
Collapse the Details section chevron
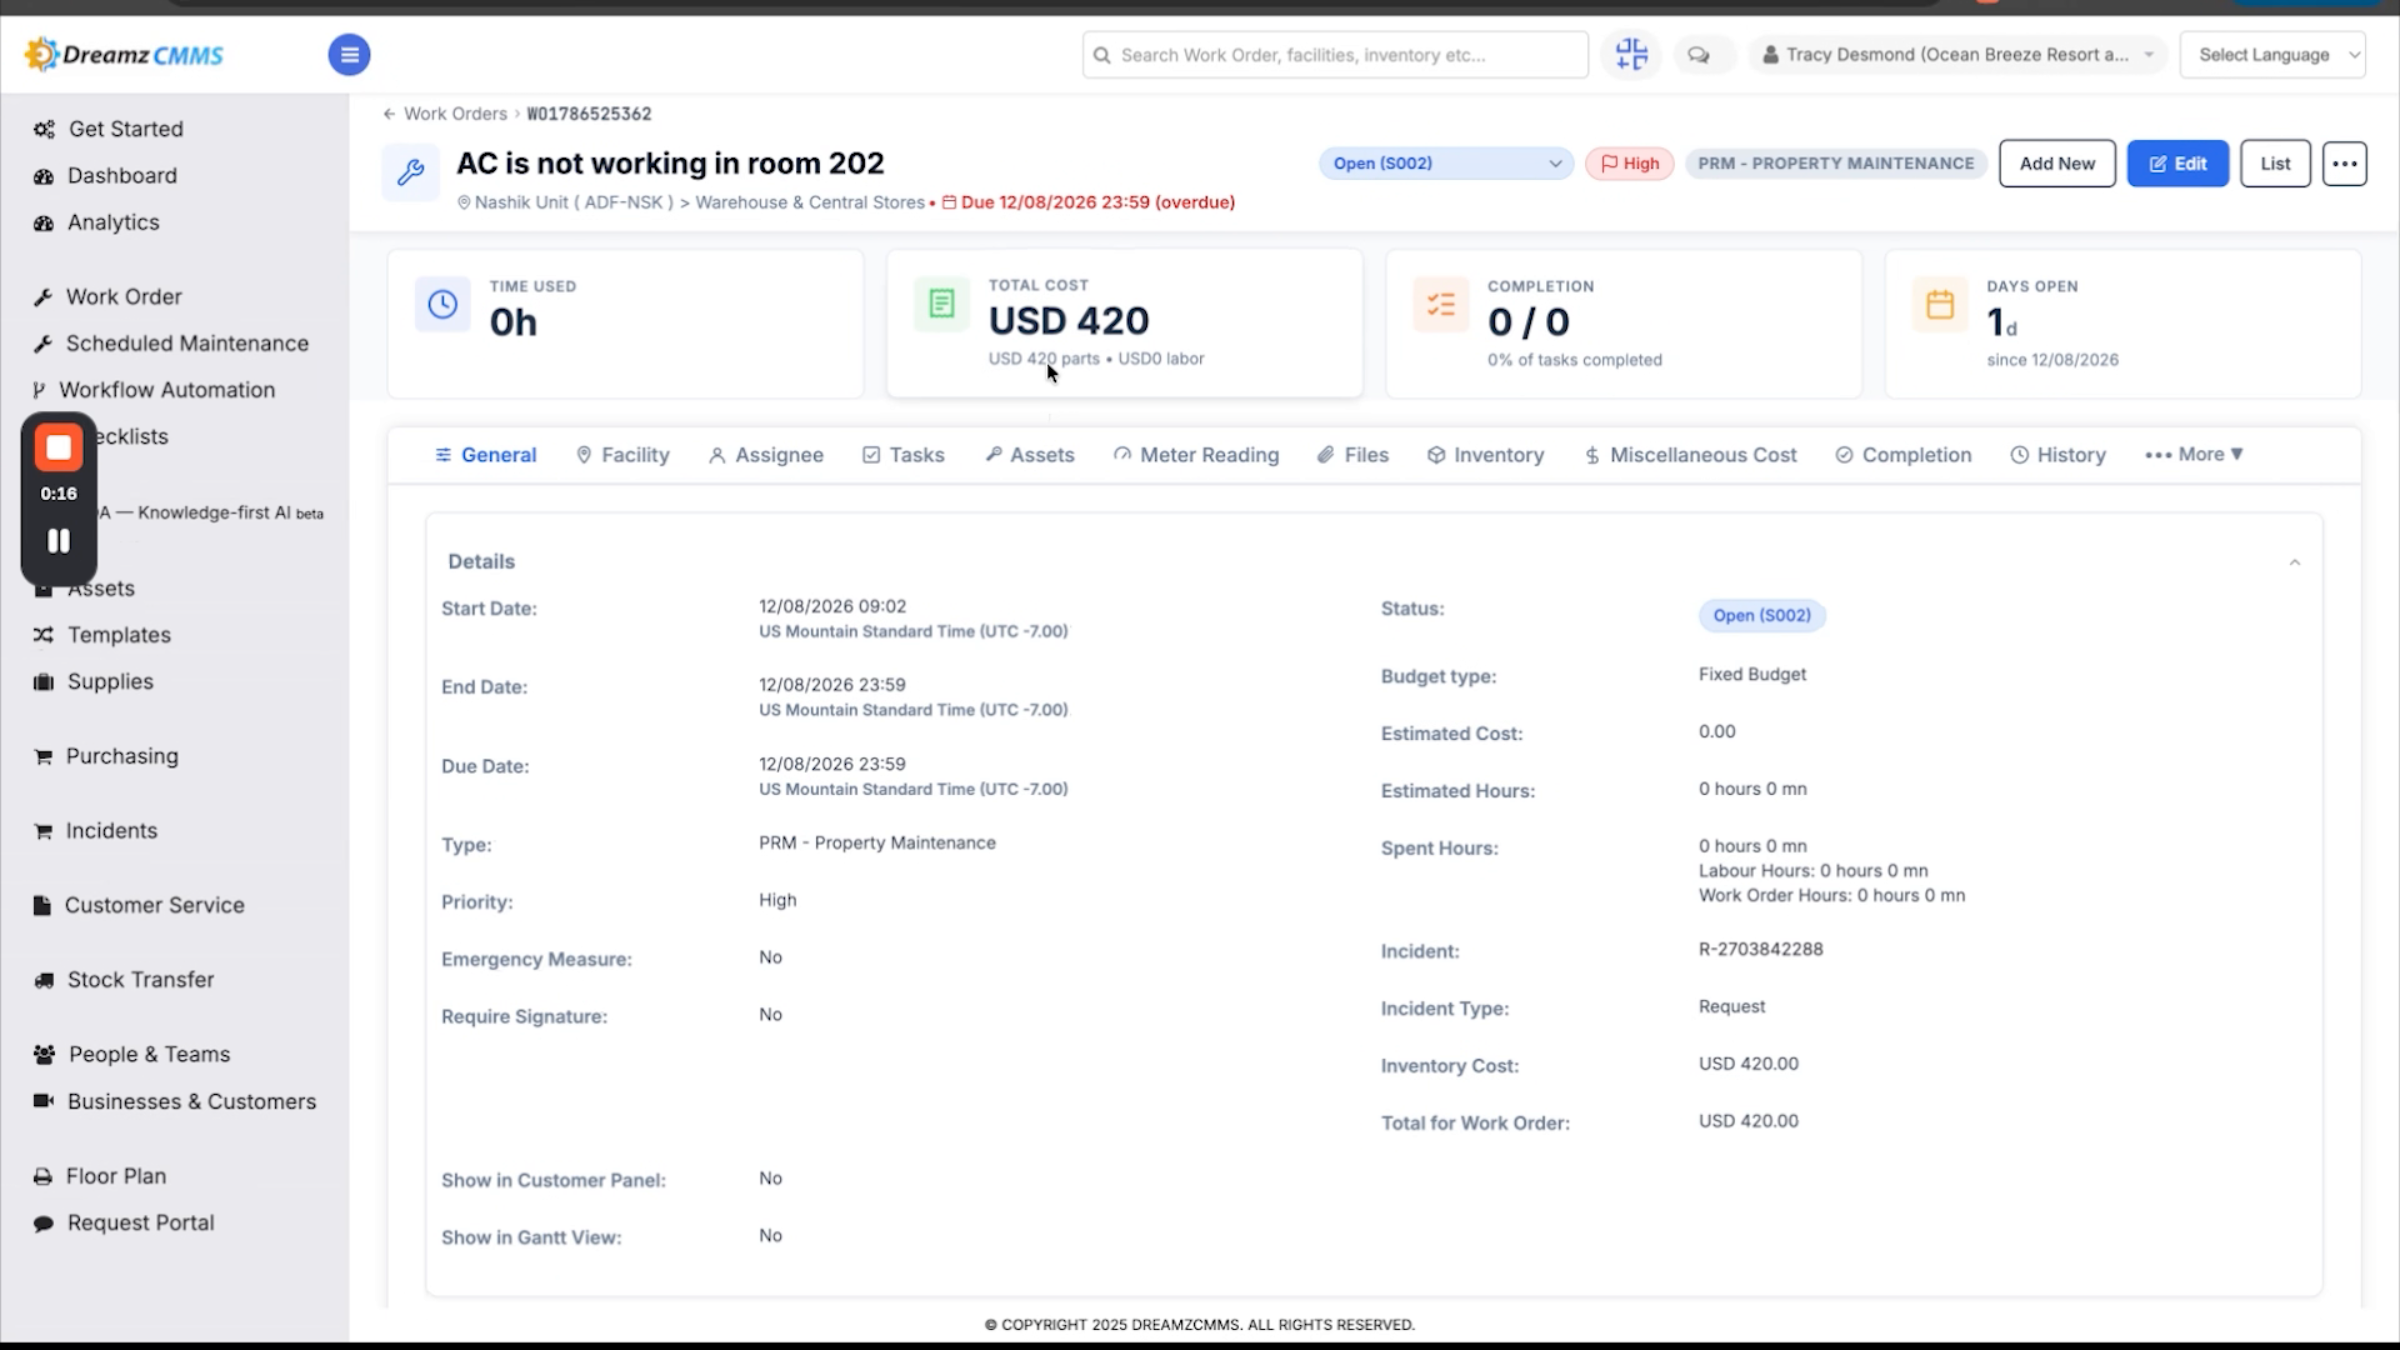pos(2294,562)
